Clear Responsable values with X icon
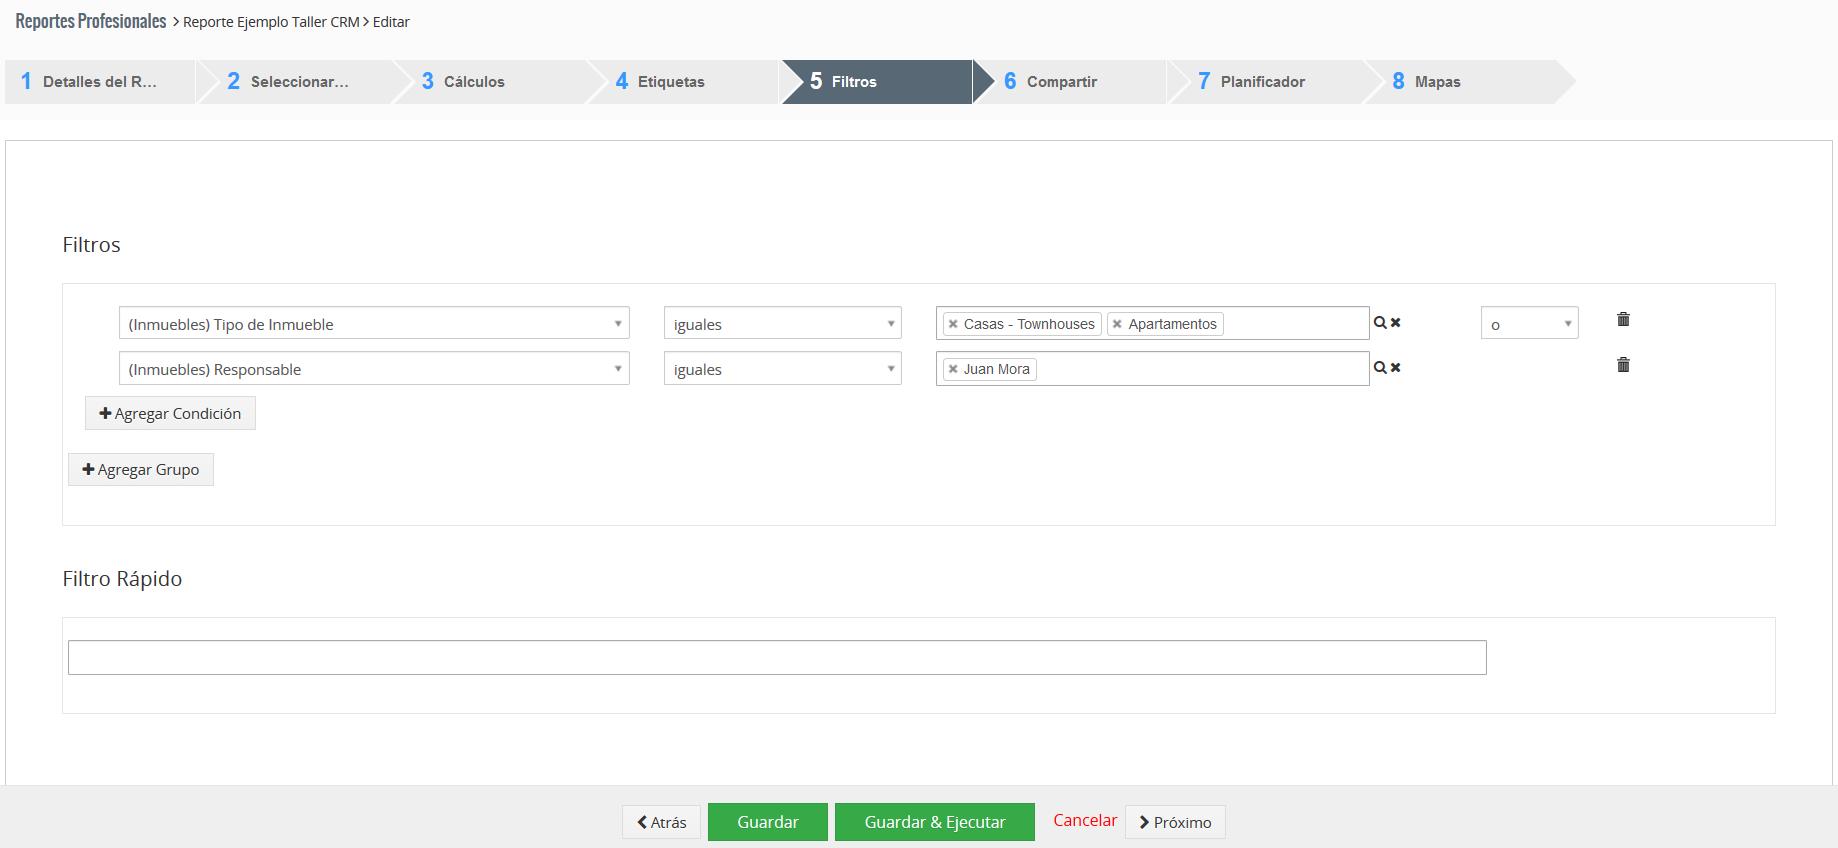The height and width of the screenshot is (848, 1838). pyautogui.click(x=1396, y=368)
